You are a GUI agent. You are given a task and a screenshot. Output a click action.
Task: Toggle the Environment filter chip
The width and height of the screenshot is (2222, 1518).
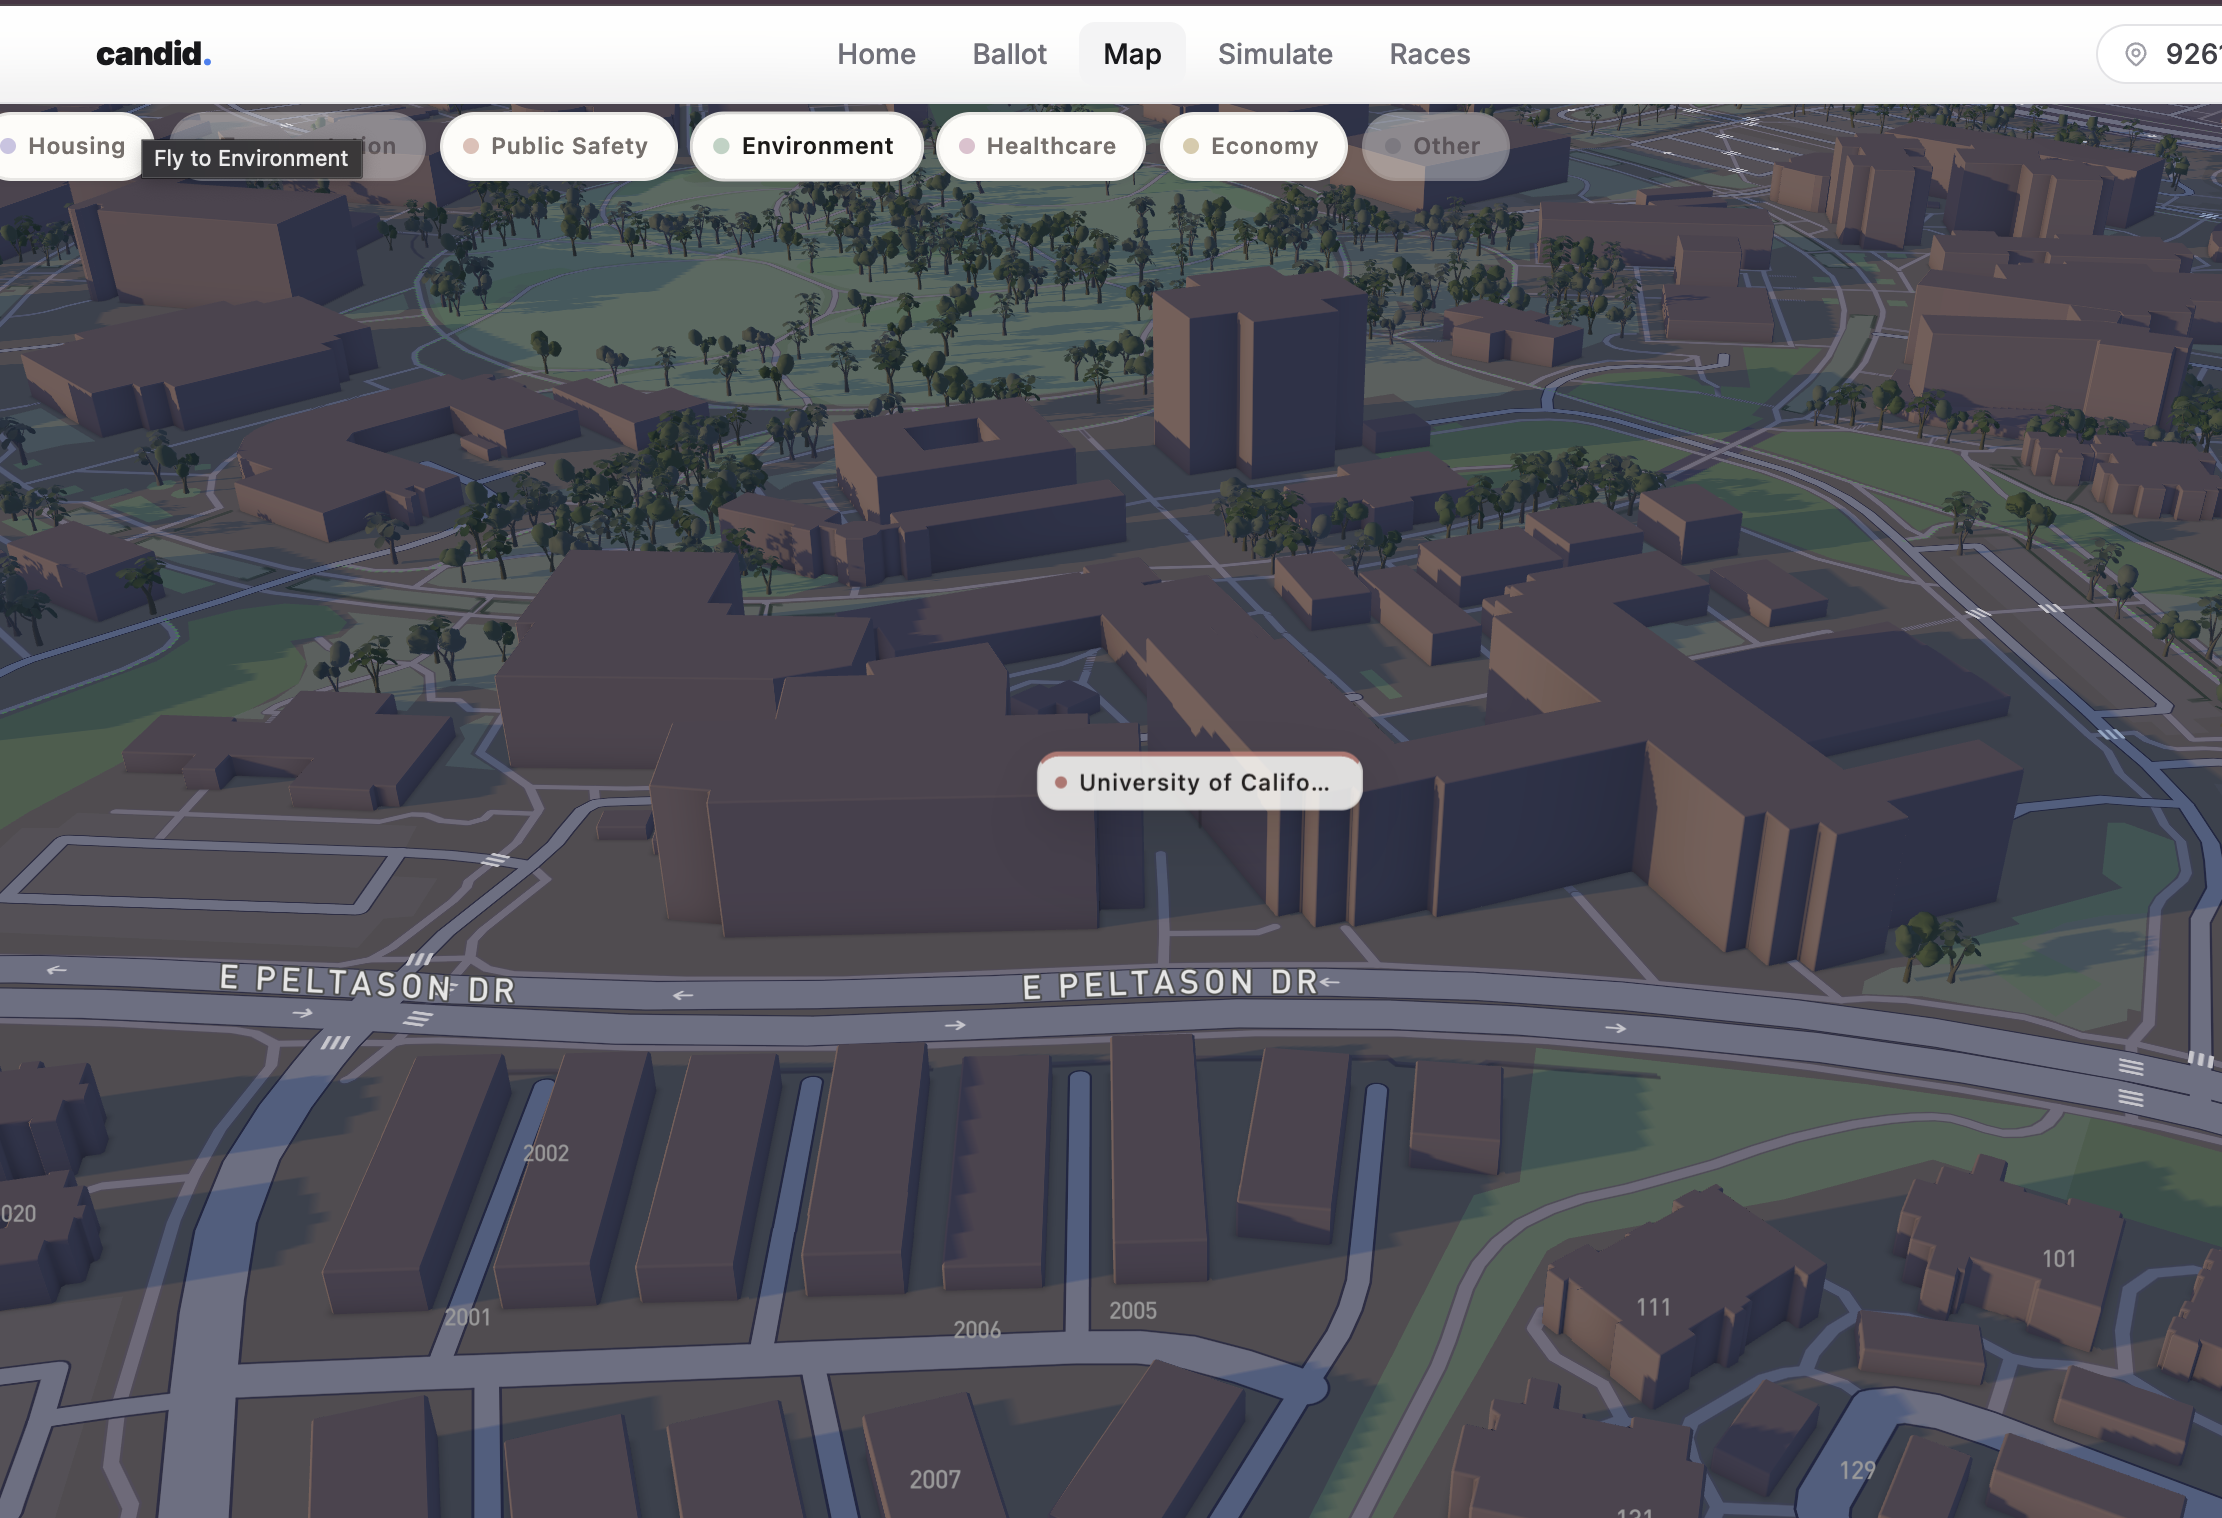[x=806, y=146]
